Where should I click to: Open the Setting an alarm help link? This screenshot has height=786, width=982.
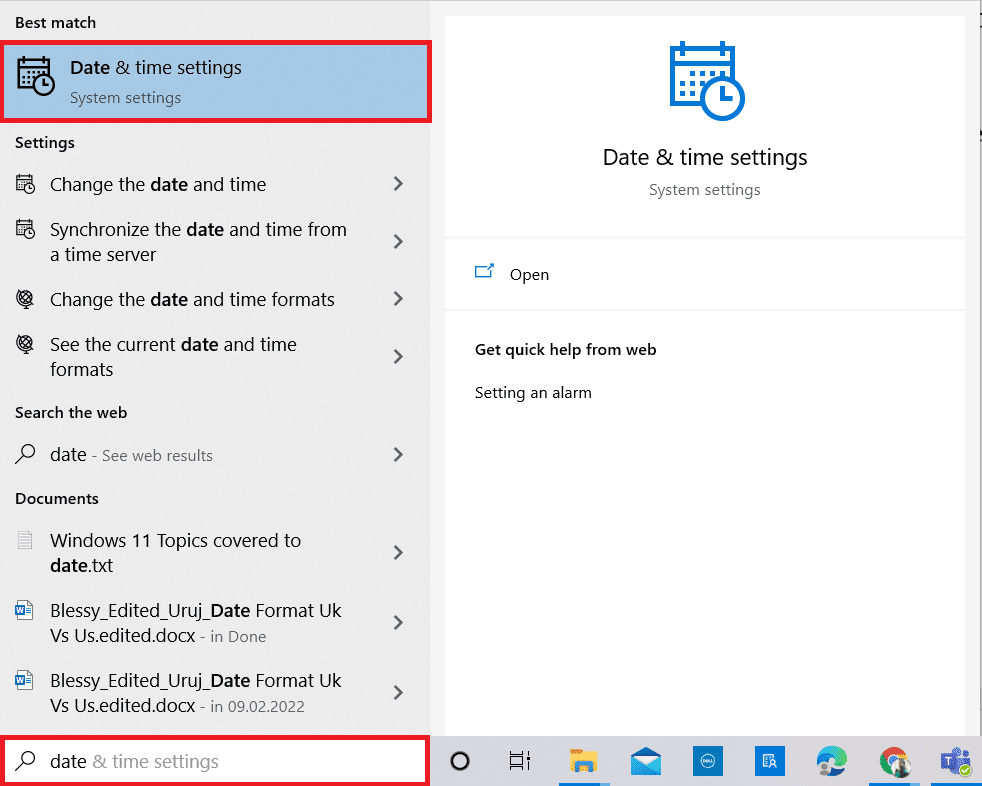point(532,392)
